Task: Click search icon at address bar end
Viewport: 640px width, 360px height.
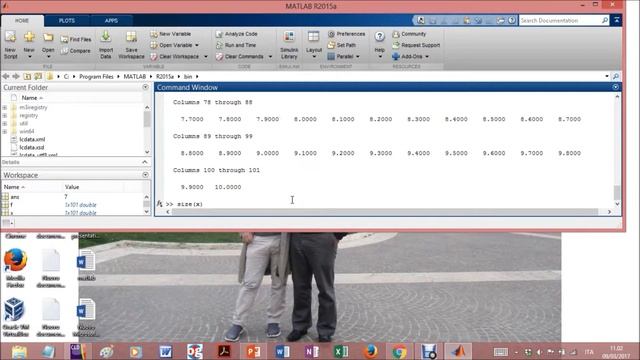Action: click(x=616, y=76)
